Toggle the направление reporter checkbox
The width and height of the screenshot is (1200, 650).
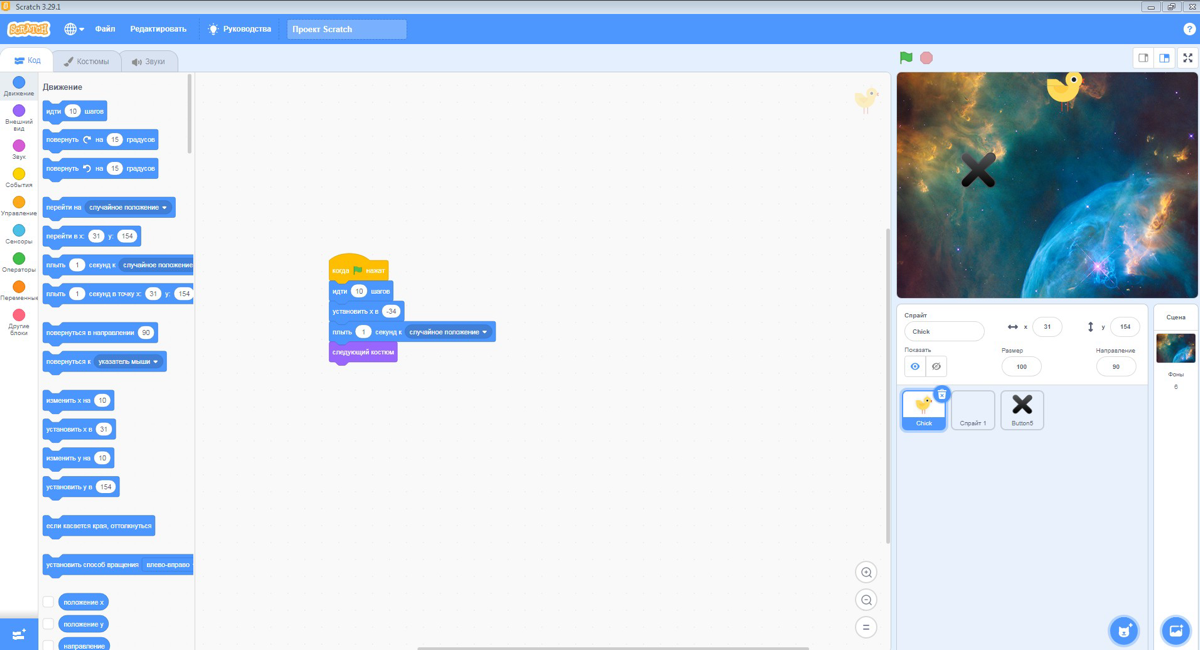click(x=48, y=646)
